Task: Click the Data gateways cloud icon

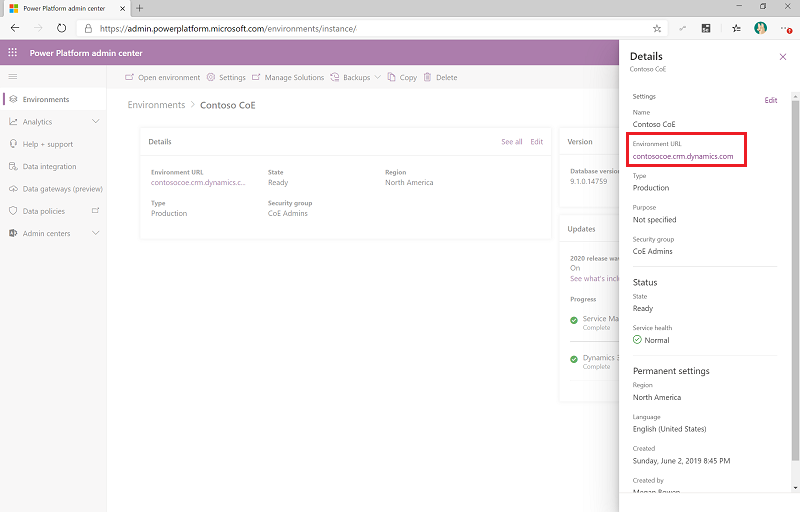Action: tap(13, 189)
